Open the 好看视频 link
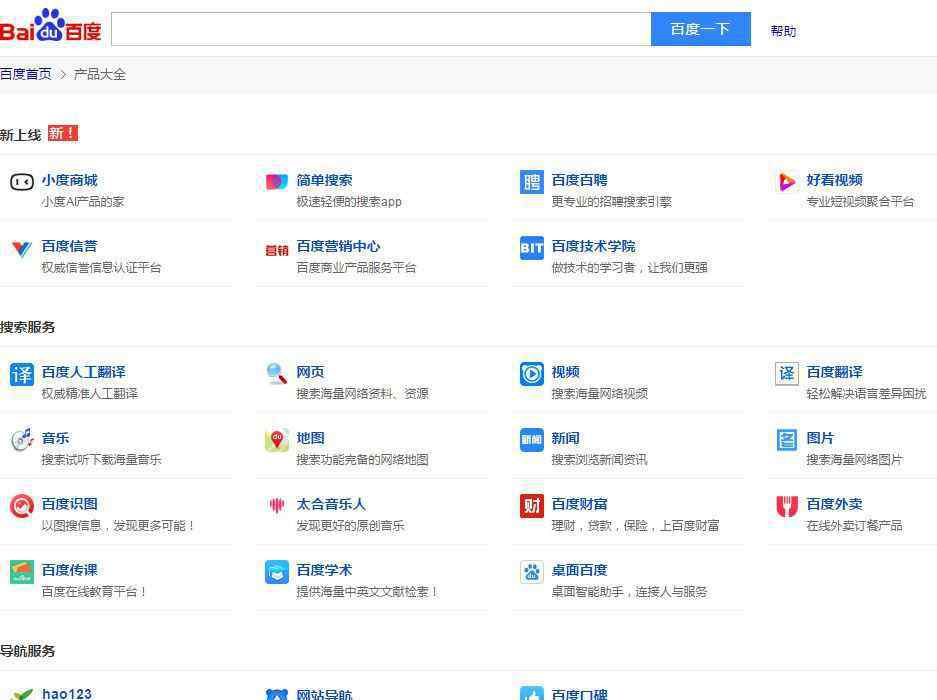937x700 pixels. pos(835,180)
